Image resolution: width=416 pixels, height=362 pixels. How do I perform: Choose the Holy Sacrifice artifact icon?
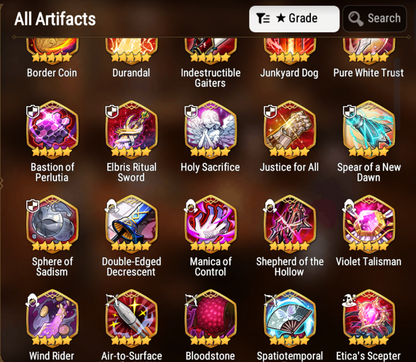210,129
